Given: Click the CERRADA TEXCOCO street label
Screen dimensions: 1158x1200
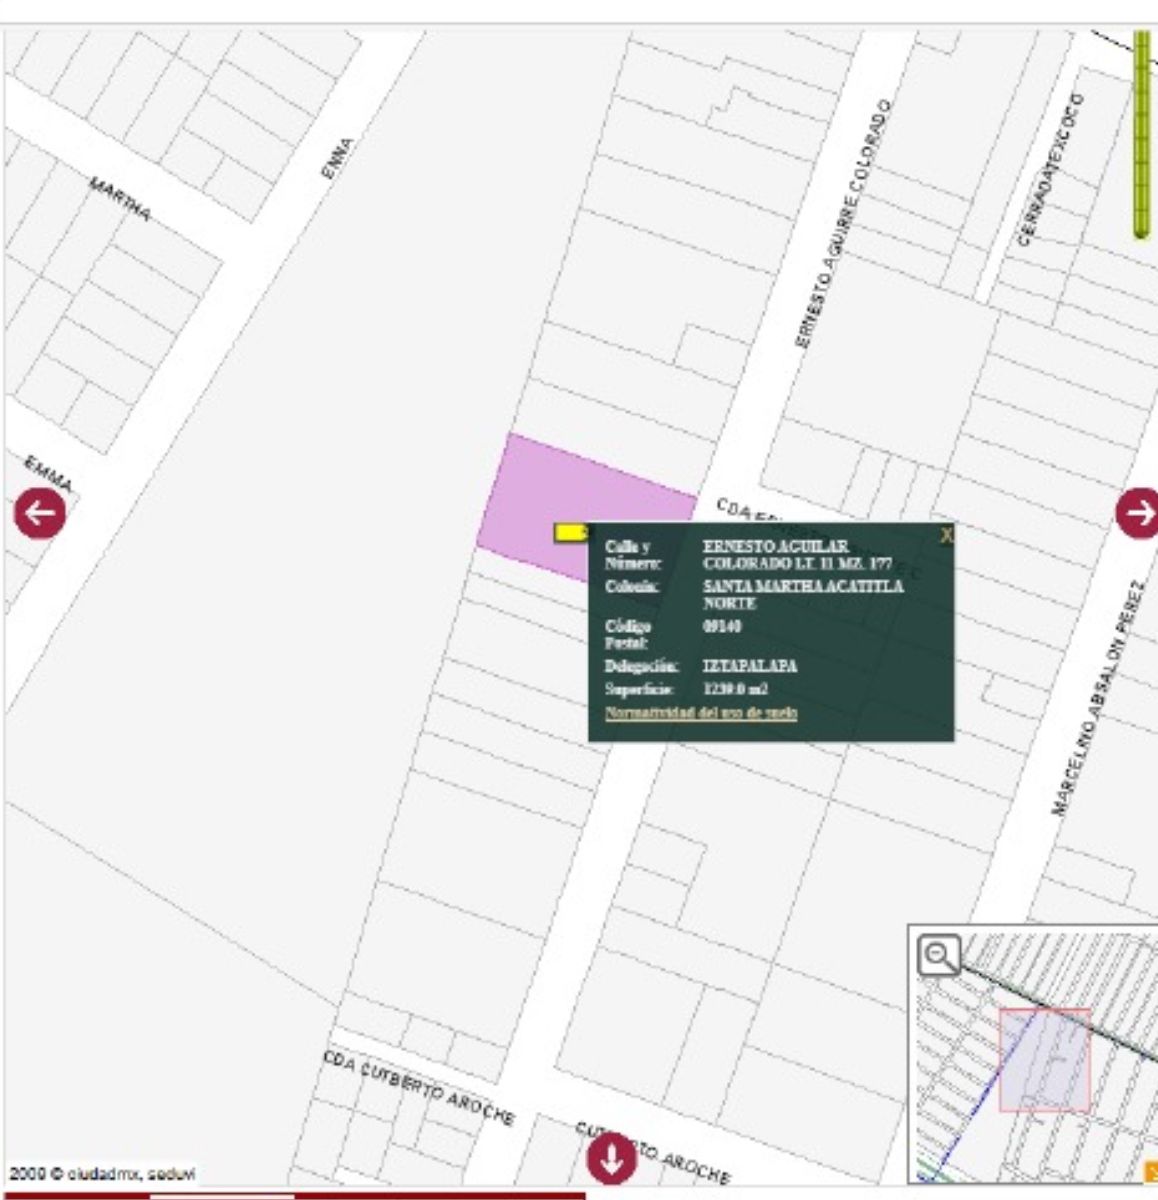Looking at the screenshot, I should pyautogui.click(x=1050, y=169).
